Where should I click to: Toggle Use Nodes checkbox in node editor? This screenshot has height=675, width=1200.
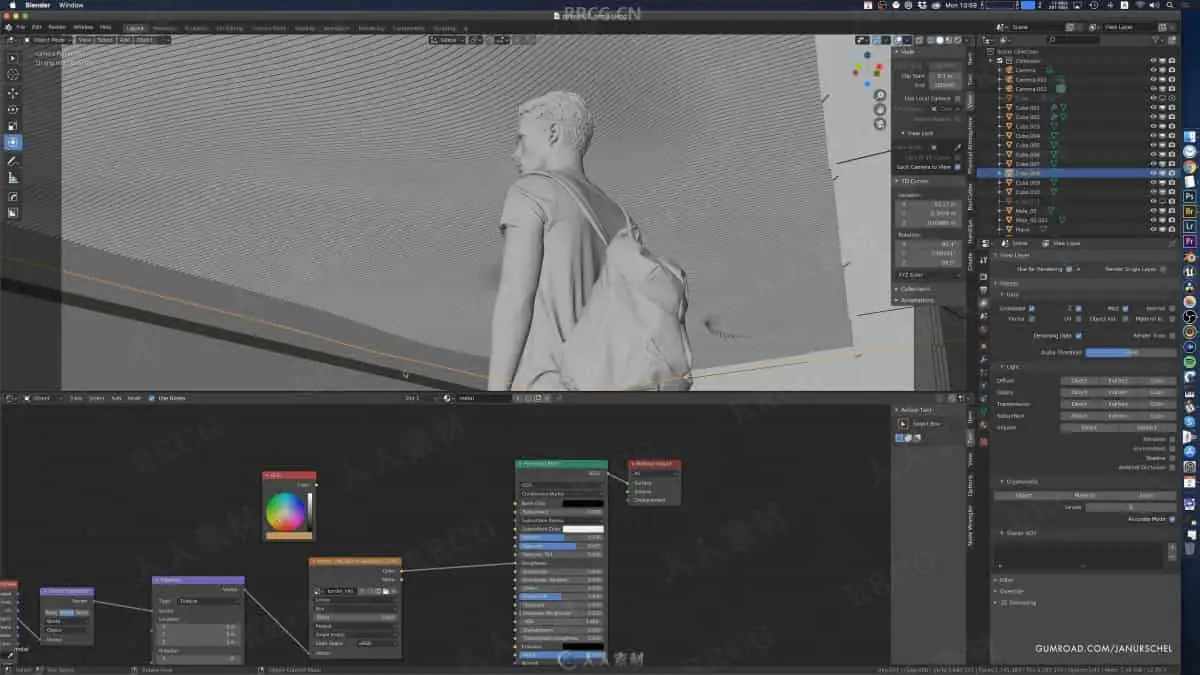[152, 398]
